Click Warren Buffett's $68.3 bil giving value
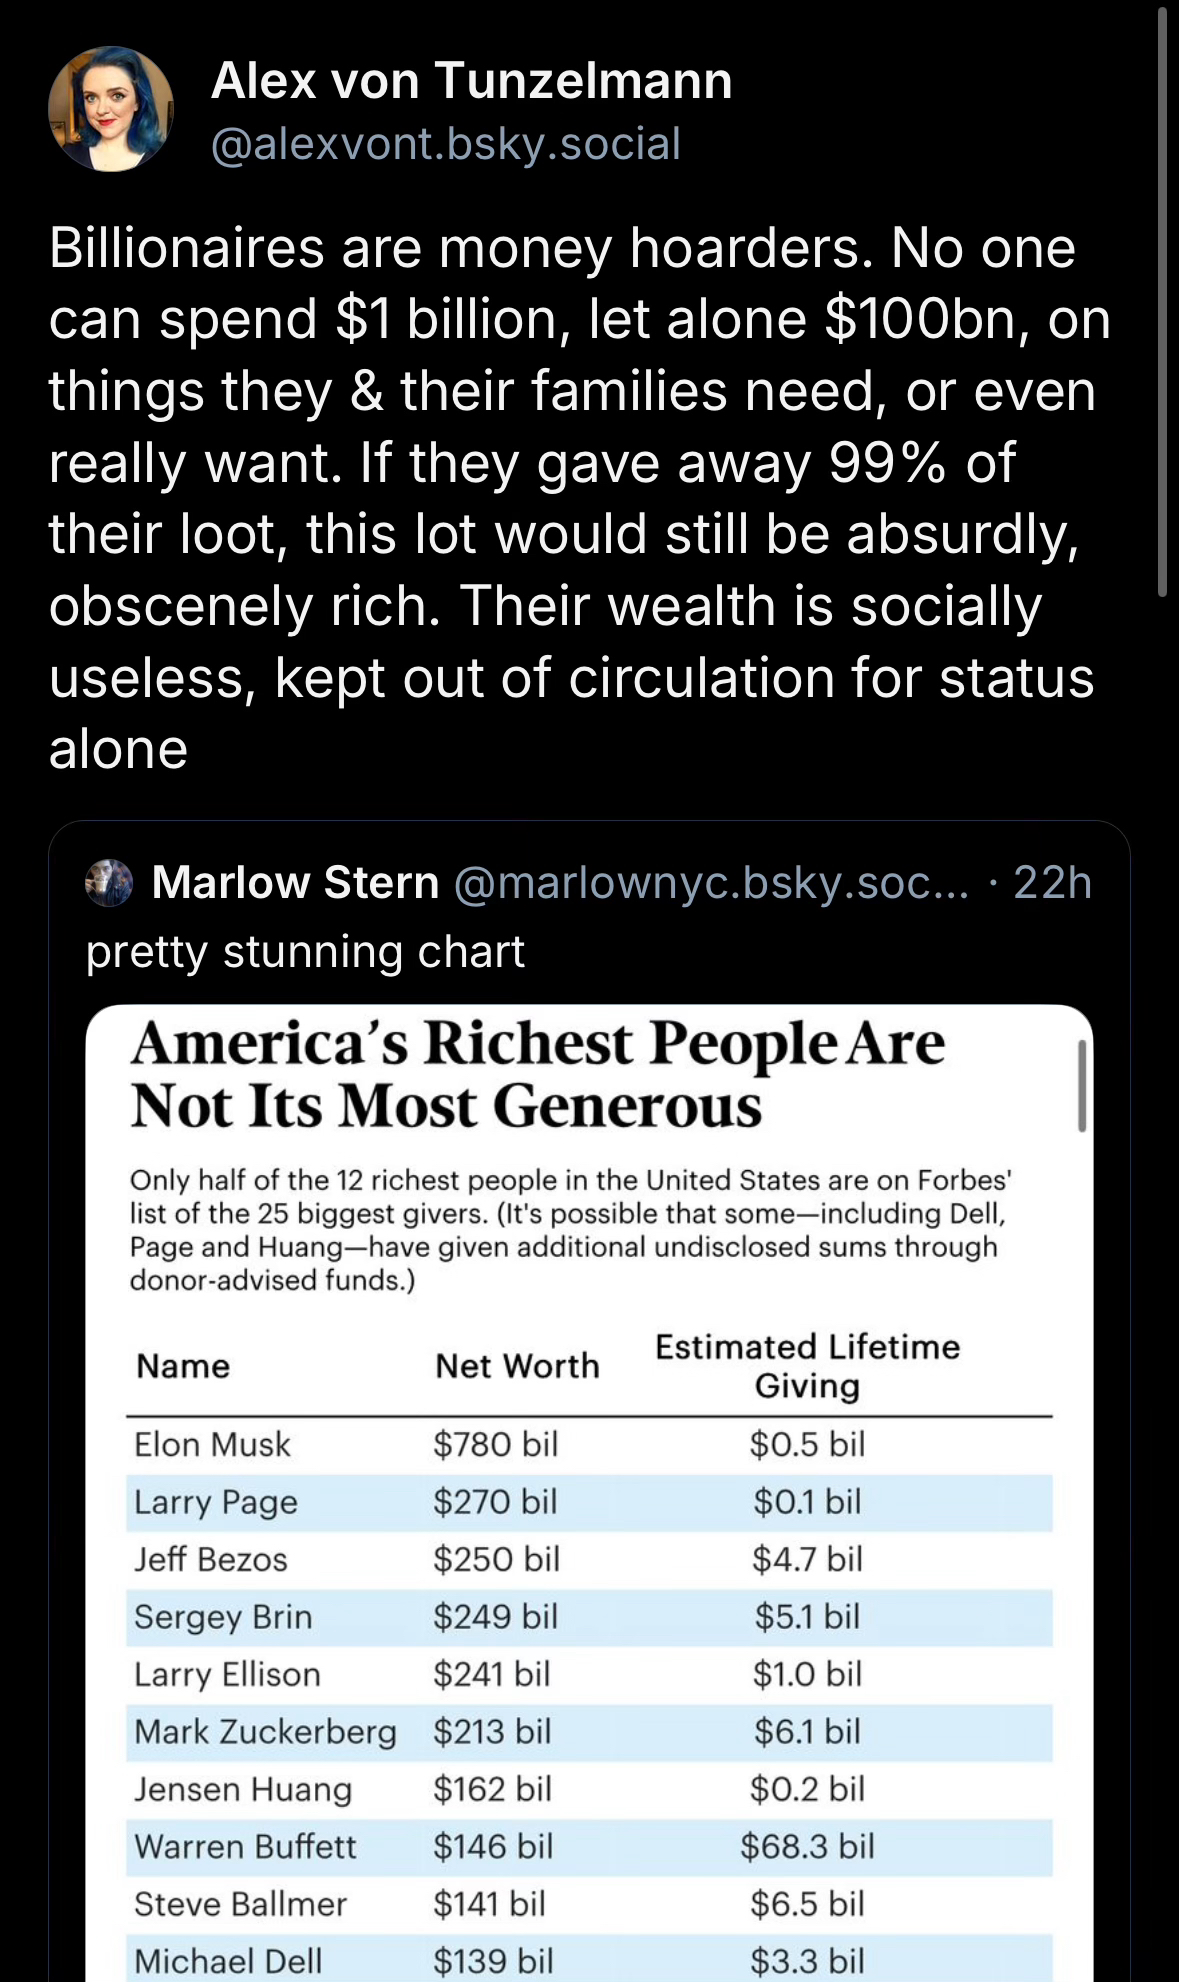The image size is (1179, 1982). (807, 1847)
